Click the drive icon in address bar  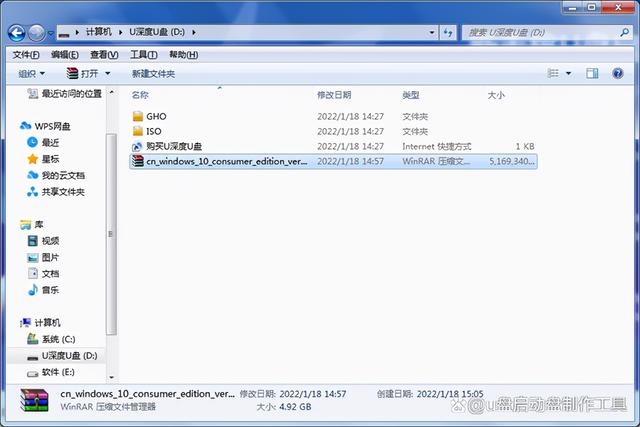point(64,33)
